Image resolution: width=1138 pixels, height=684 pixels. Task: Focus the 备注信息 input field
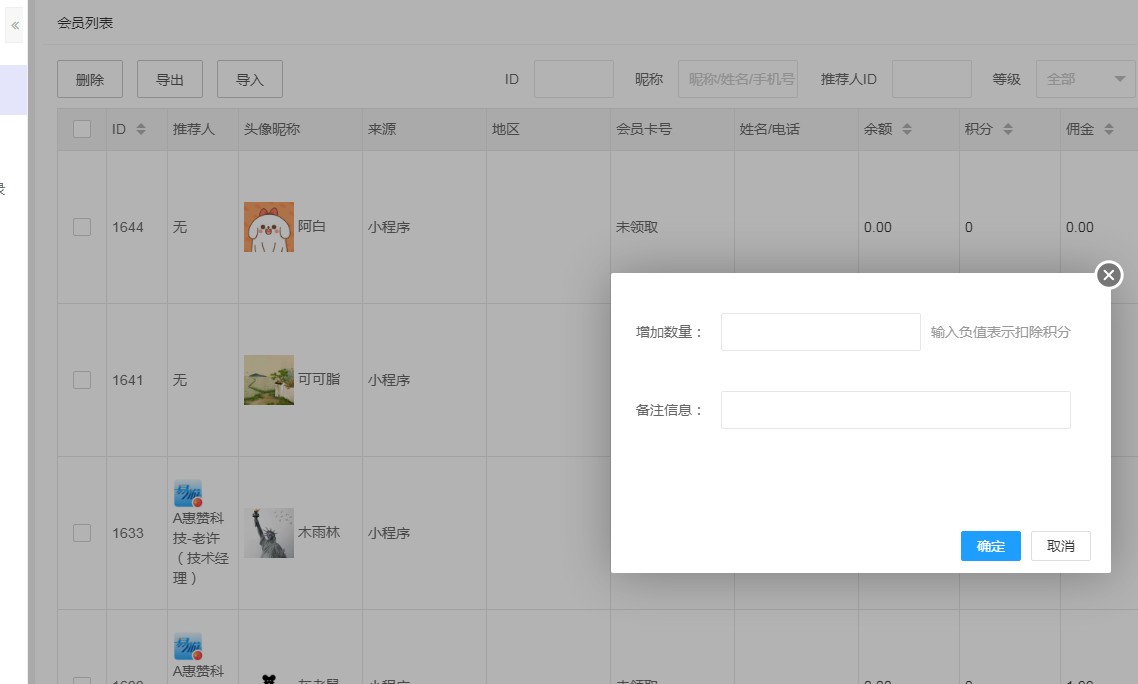pyautogui.click(x=896, y=410)
